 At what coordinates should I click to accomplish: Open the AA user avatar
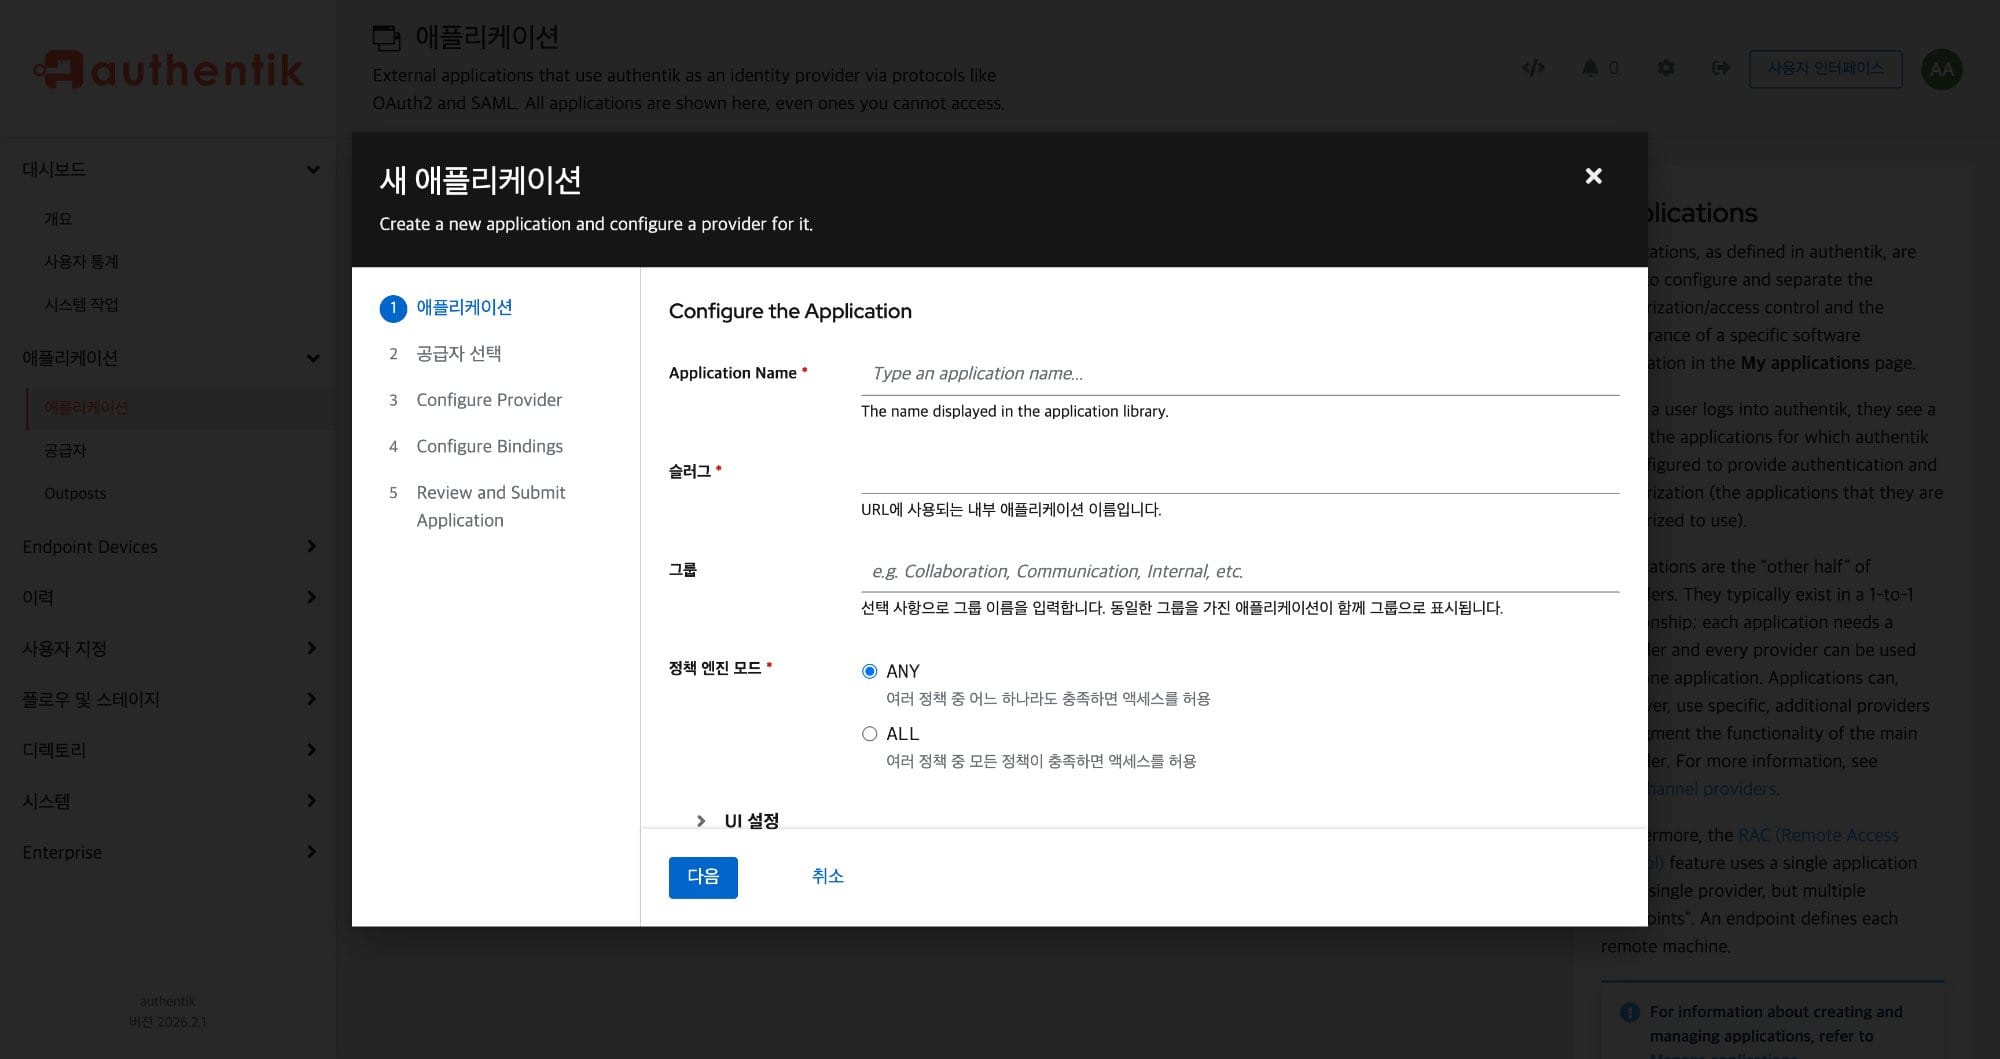(x=1941, y=69)
